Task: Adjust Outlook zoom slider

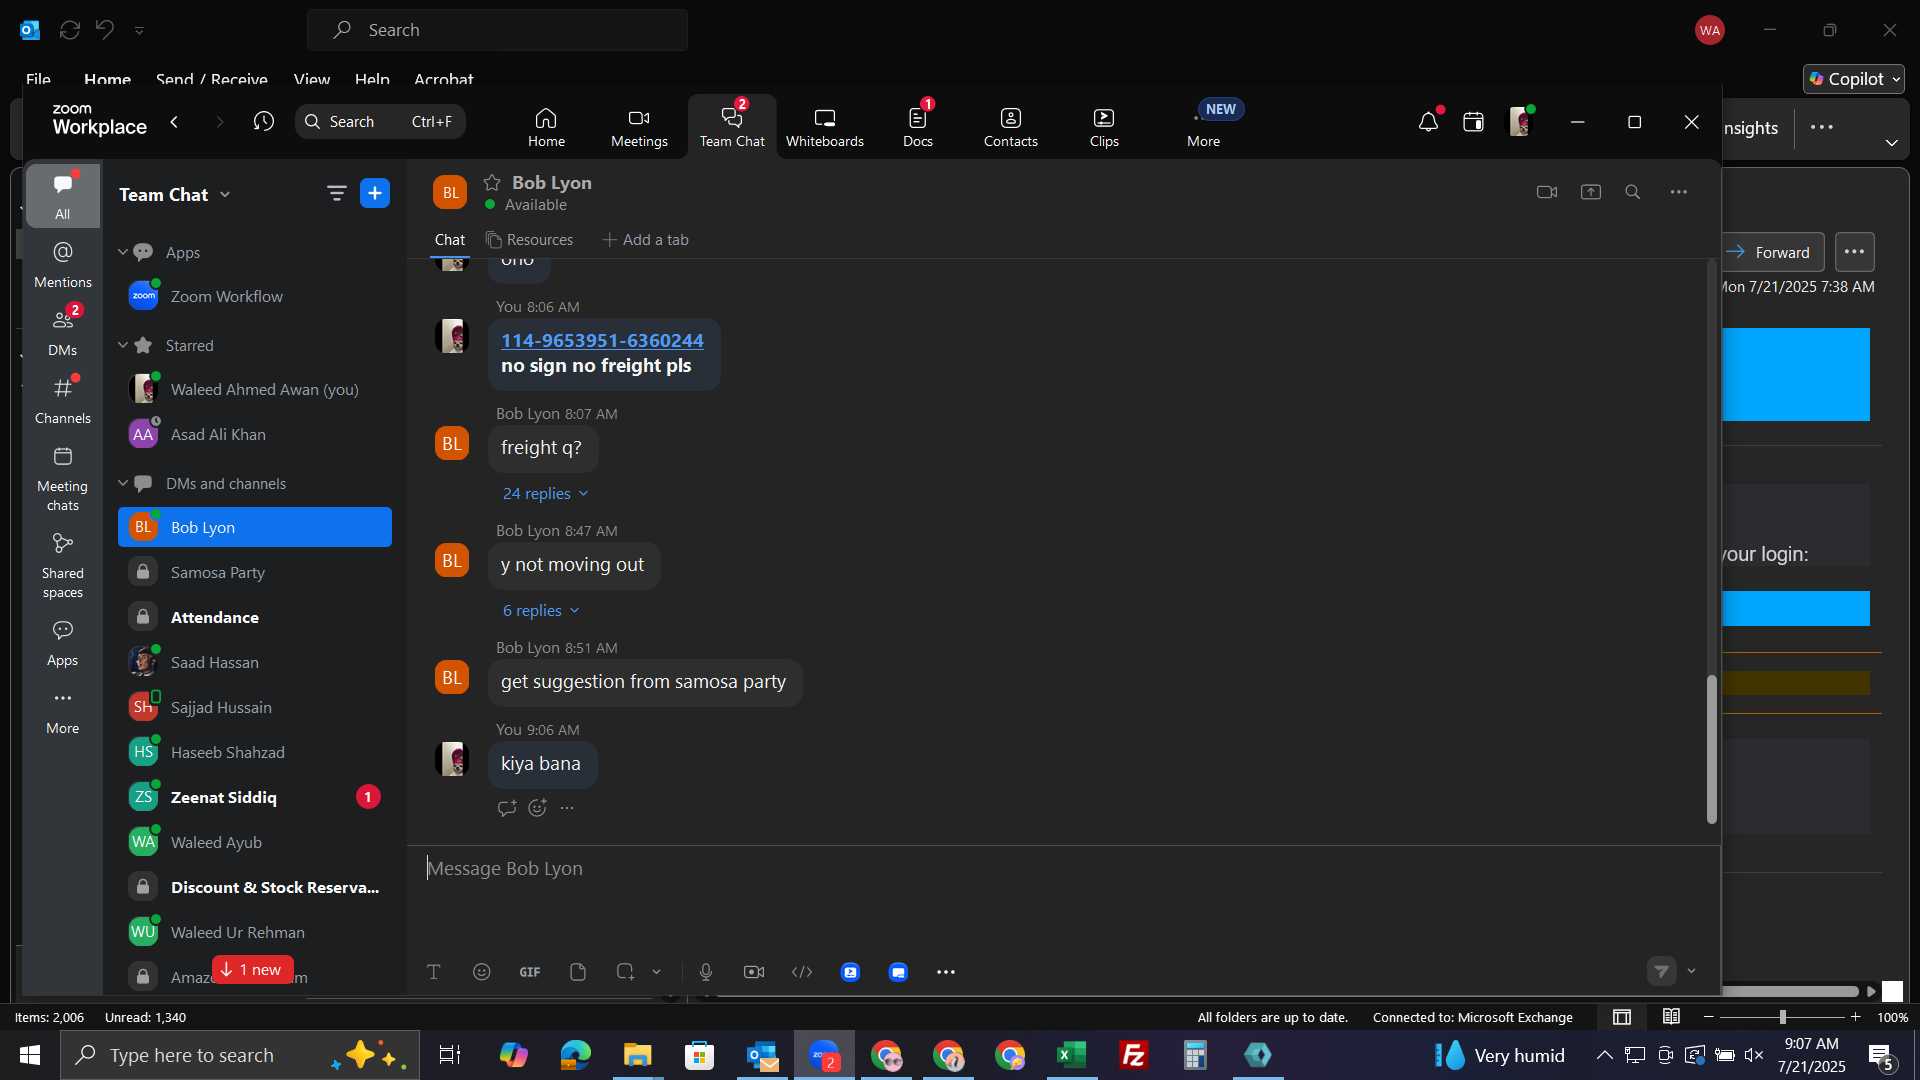Action: coord(1782,1017)
